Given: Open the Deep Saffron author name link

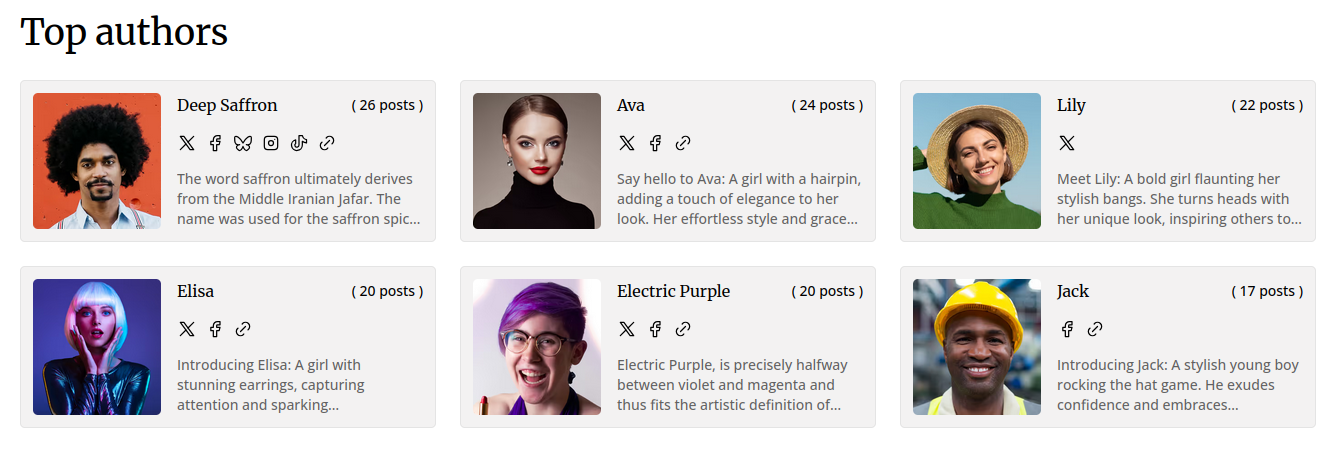Looking at the screenshot, I should [227, 105].
